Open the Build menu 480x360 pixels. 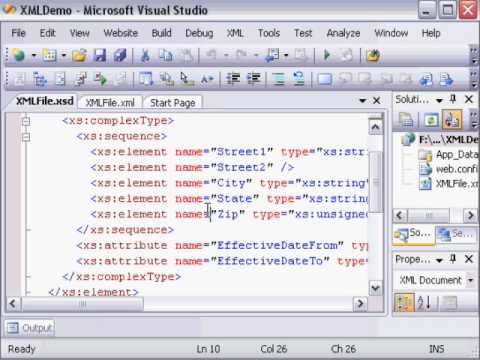point(162,33)
